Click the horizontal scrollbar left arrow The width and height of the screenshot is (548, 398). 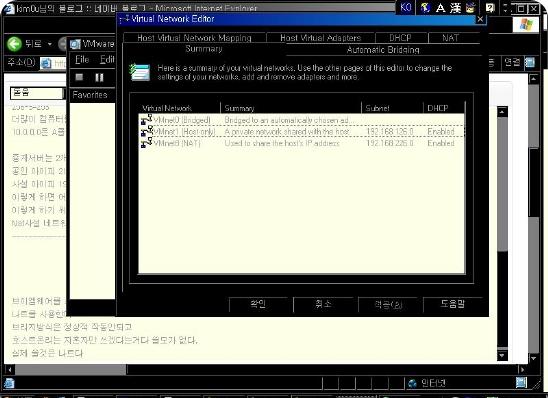9,369
